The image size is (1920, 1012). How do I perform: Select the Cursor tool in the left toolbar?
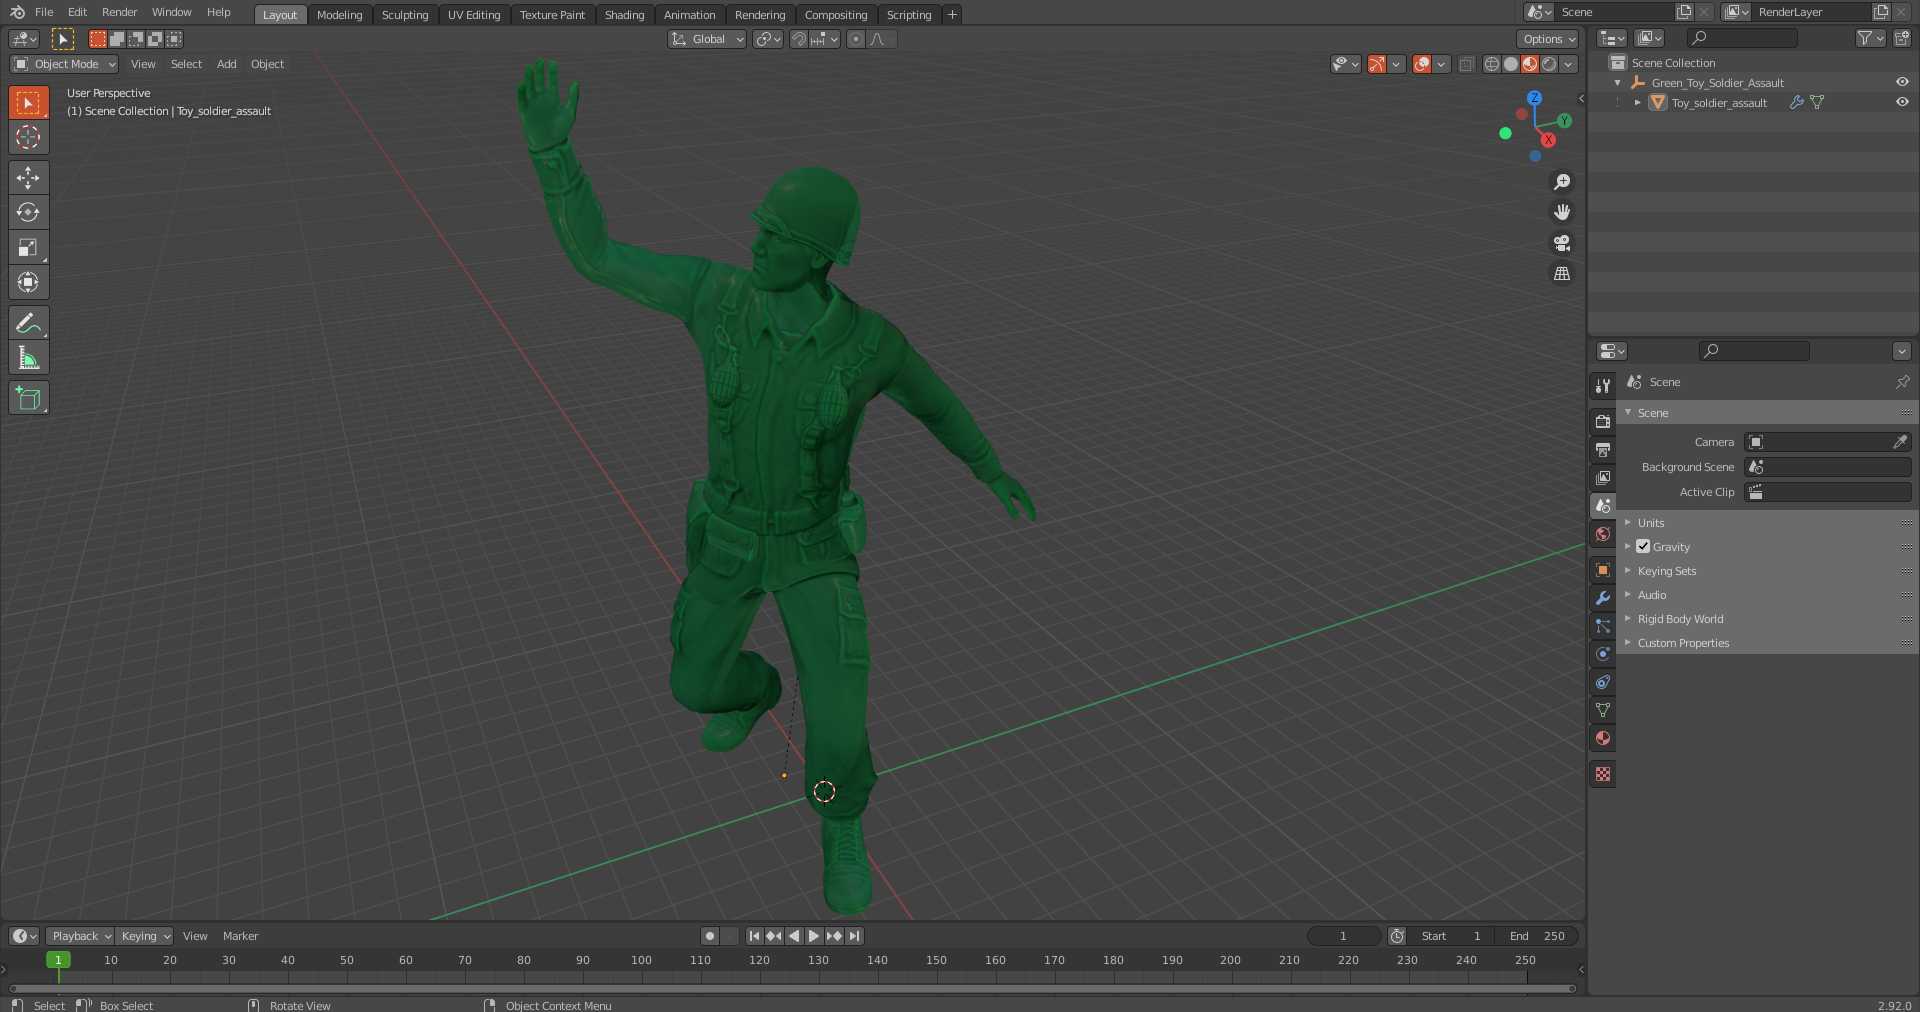28,137
